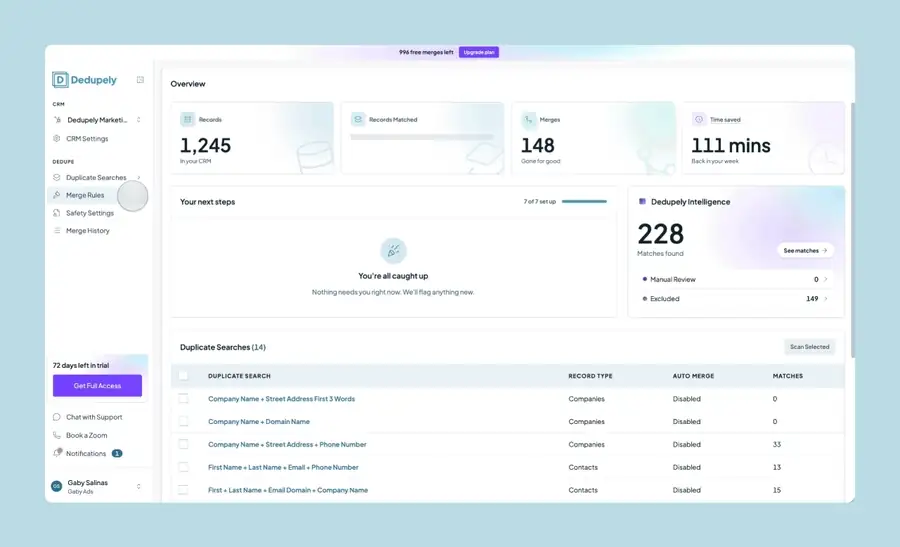Click the Dedupely Intelligence purple icon
The image size is (900, 547).
[642, 201]
